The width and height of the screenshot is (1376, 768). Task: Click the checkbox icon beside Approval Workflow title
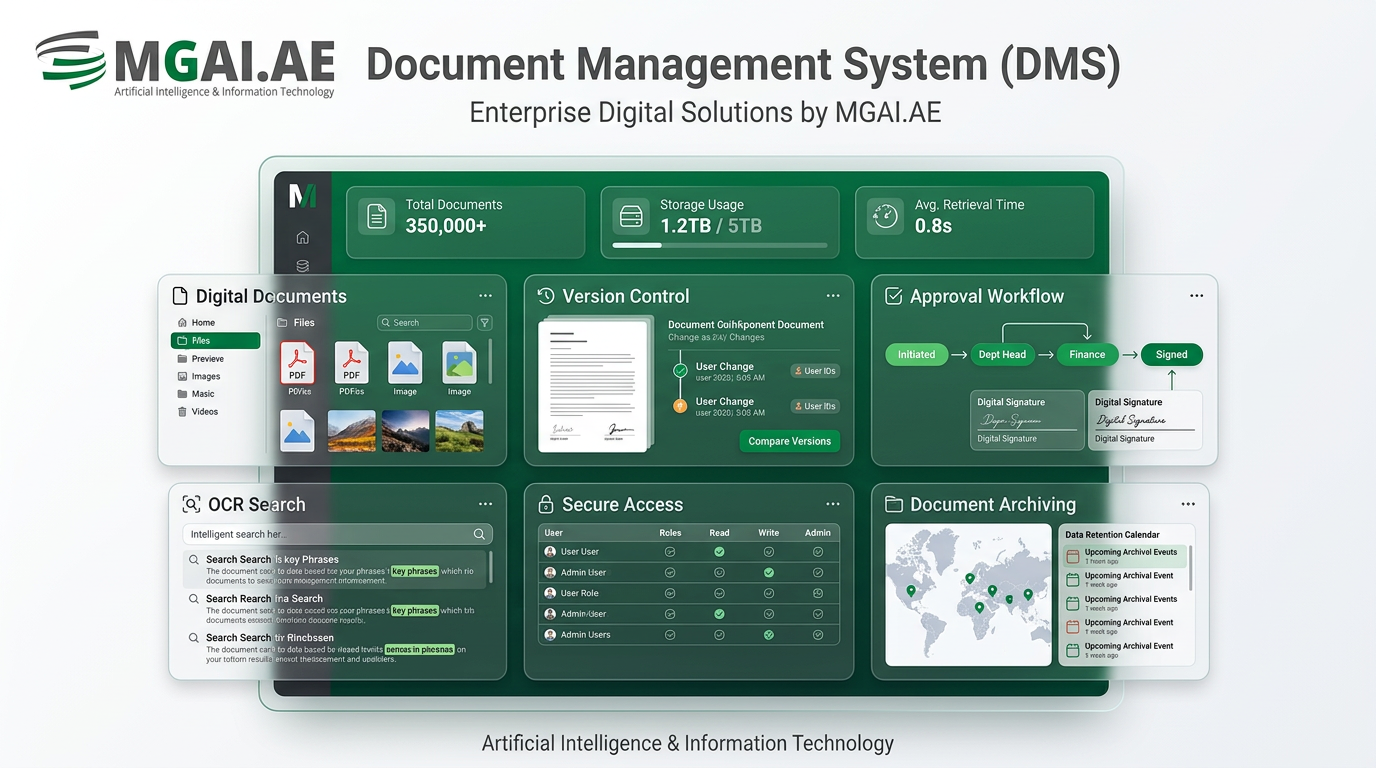(894, 296)
